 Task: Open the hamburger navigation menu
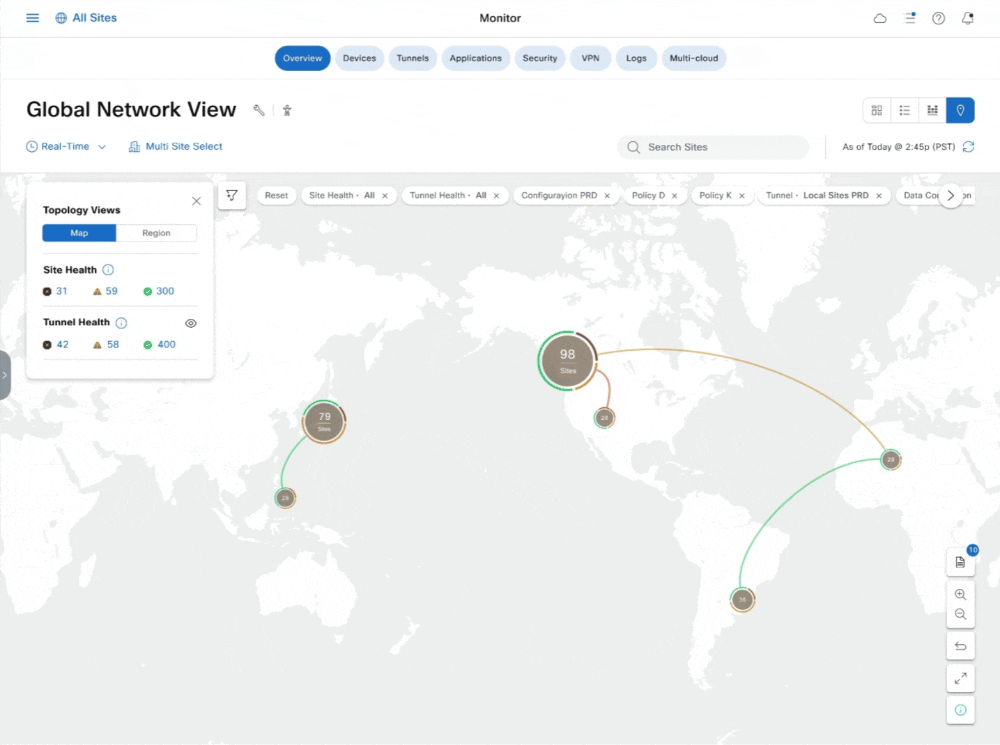click(33, 18)
